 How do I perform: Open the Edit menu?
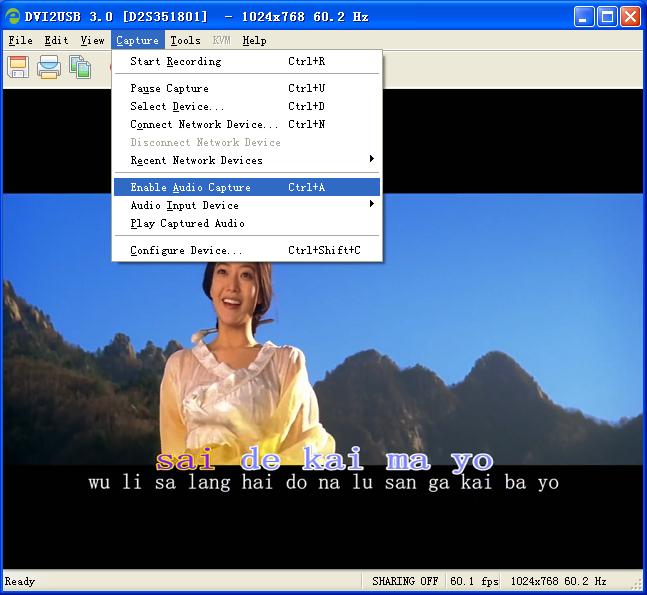(x=57, y=41)
